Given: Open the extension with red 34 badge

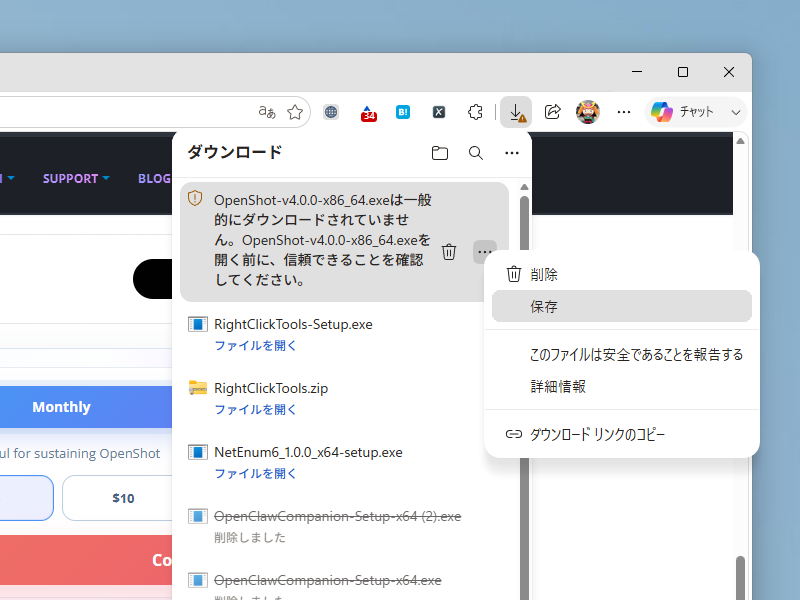Looking at the screenshot, I should coord(368,113).
